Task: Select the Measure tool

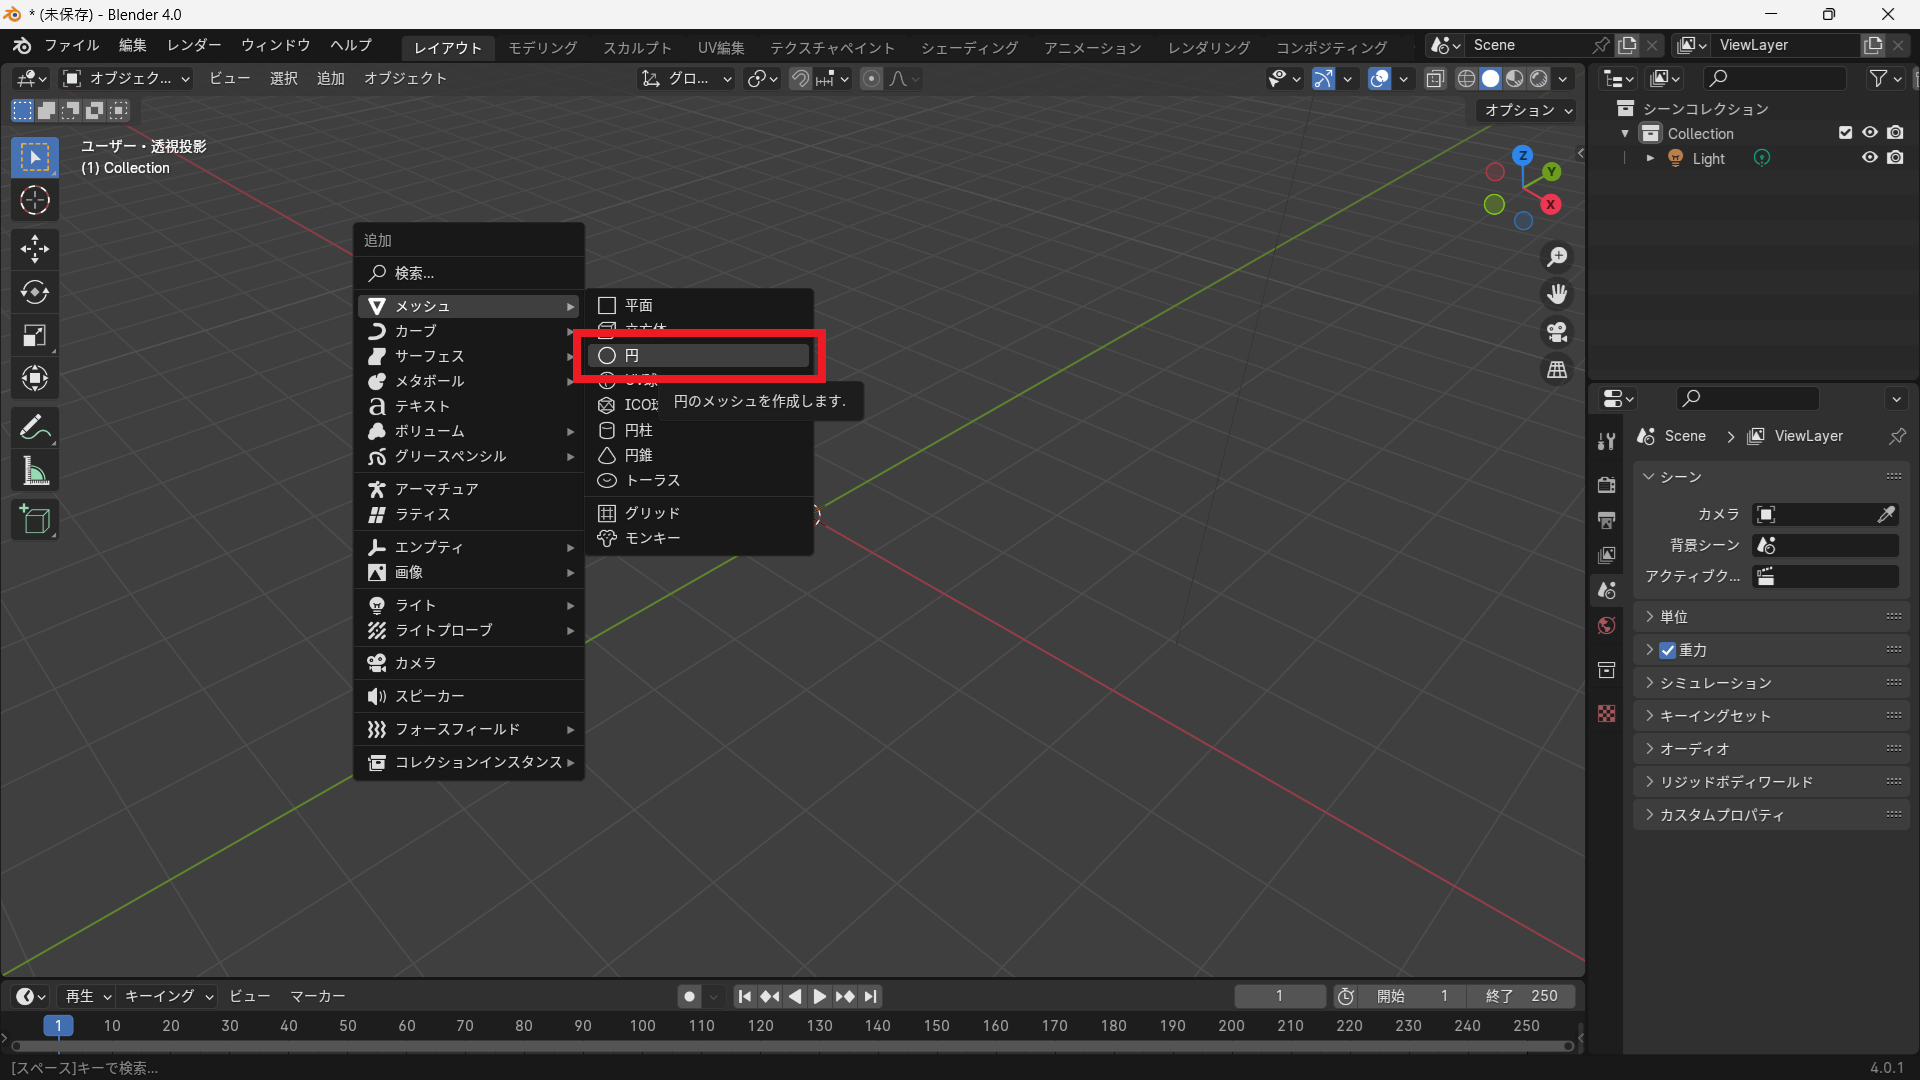Action: click(x=35, y=471)
